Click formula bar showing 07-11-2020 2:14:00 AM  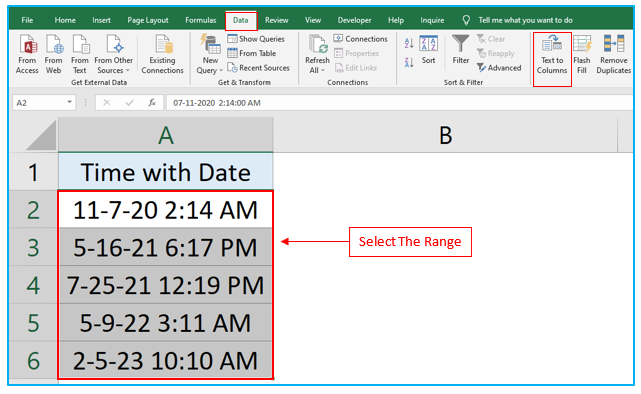coord(399,103)
